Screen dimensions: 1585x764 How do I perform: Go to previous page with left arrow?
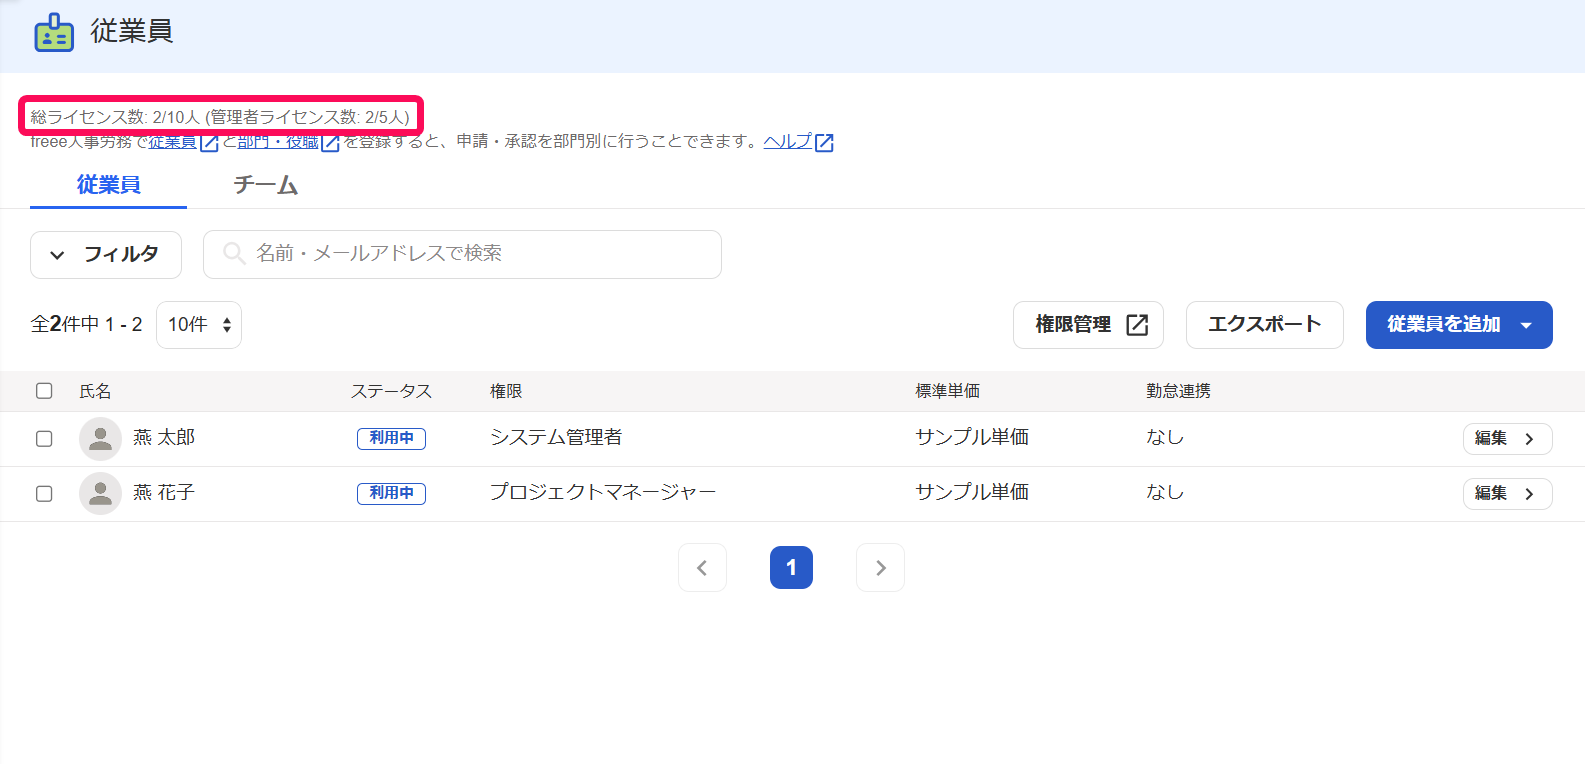[702, 568]
